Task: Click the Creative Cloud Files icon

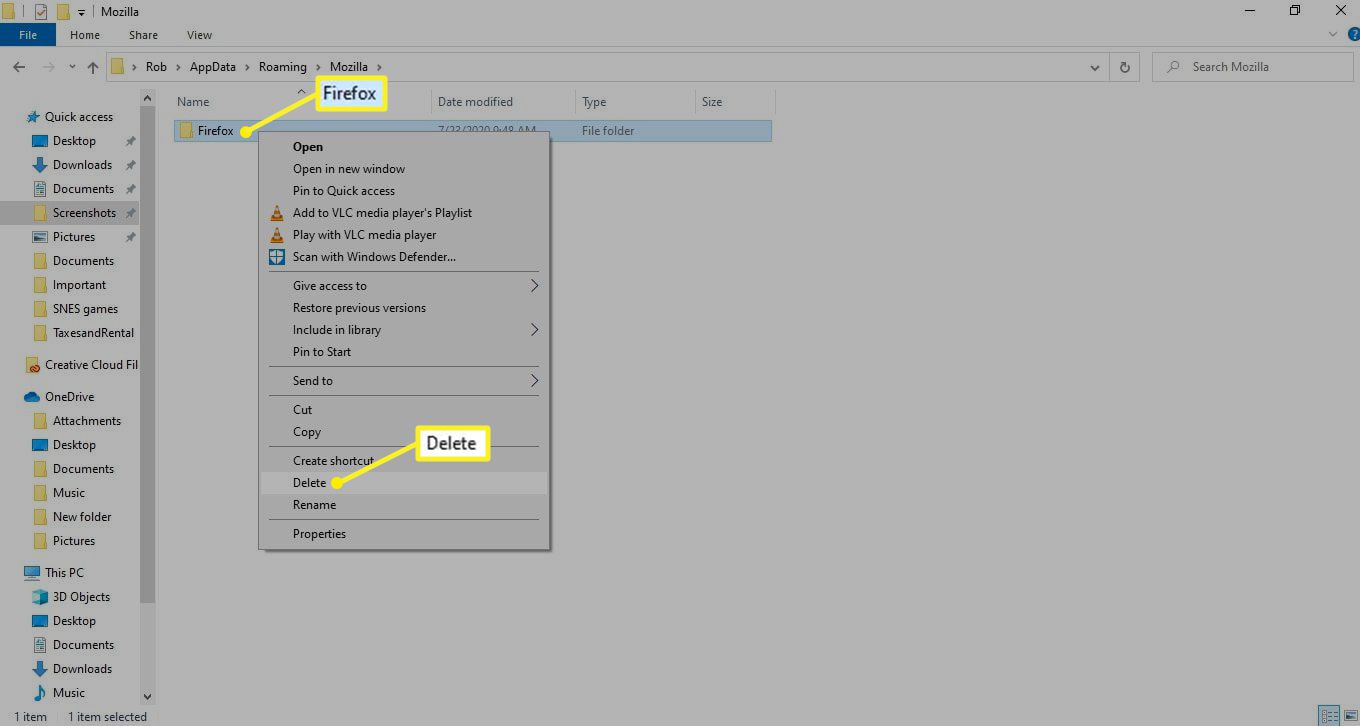Action: click(32, 365)
